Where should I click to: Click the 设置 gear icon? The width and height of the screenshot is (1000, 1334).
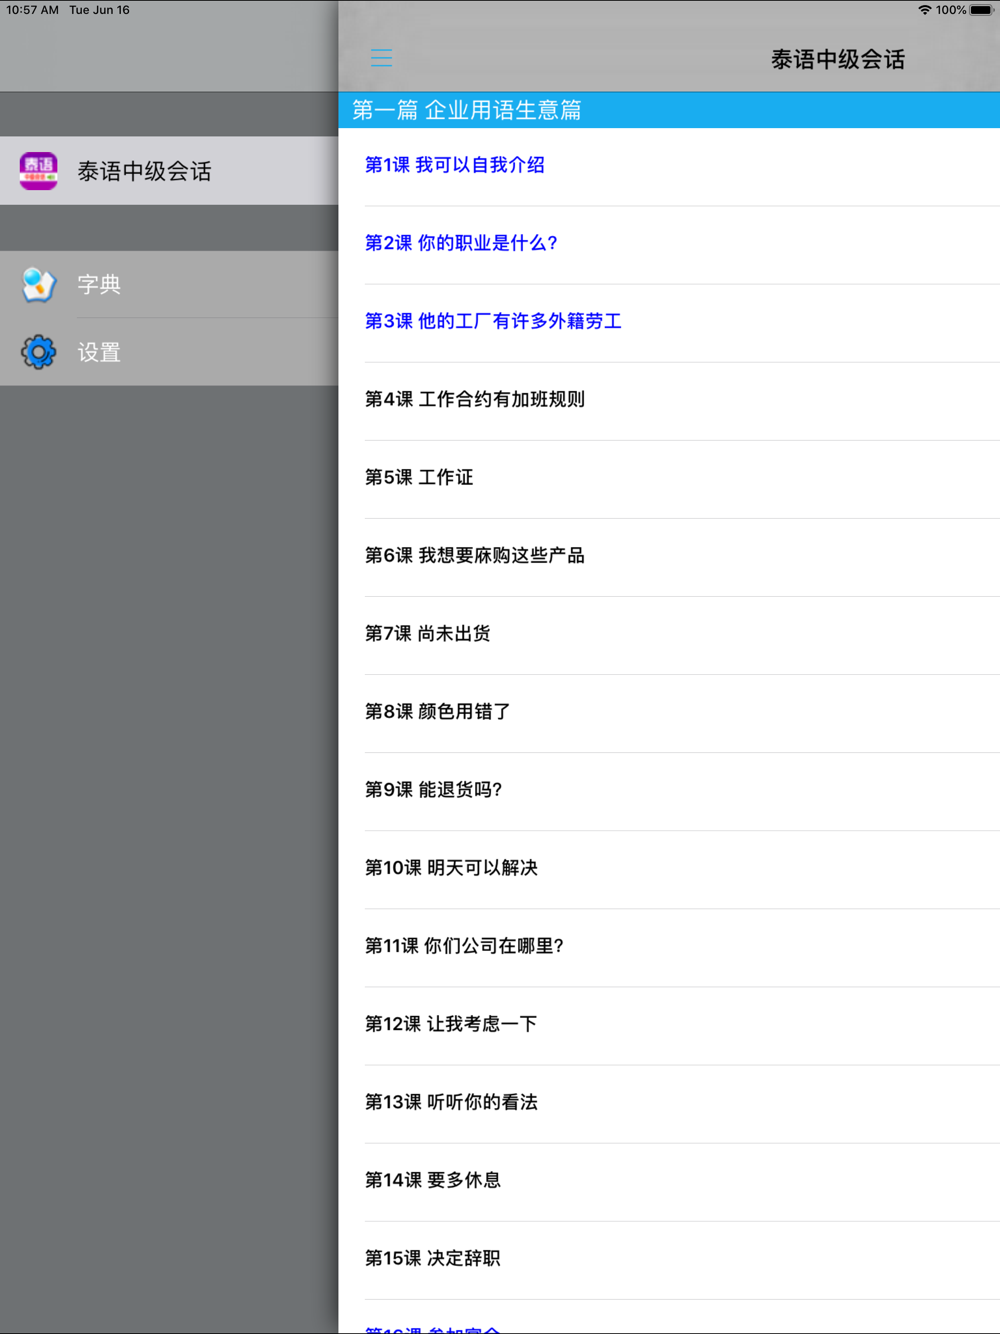(x=39, y=352)
